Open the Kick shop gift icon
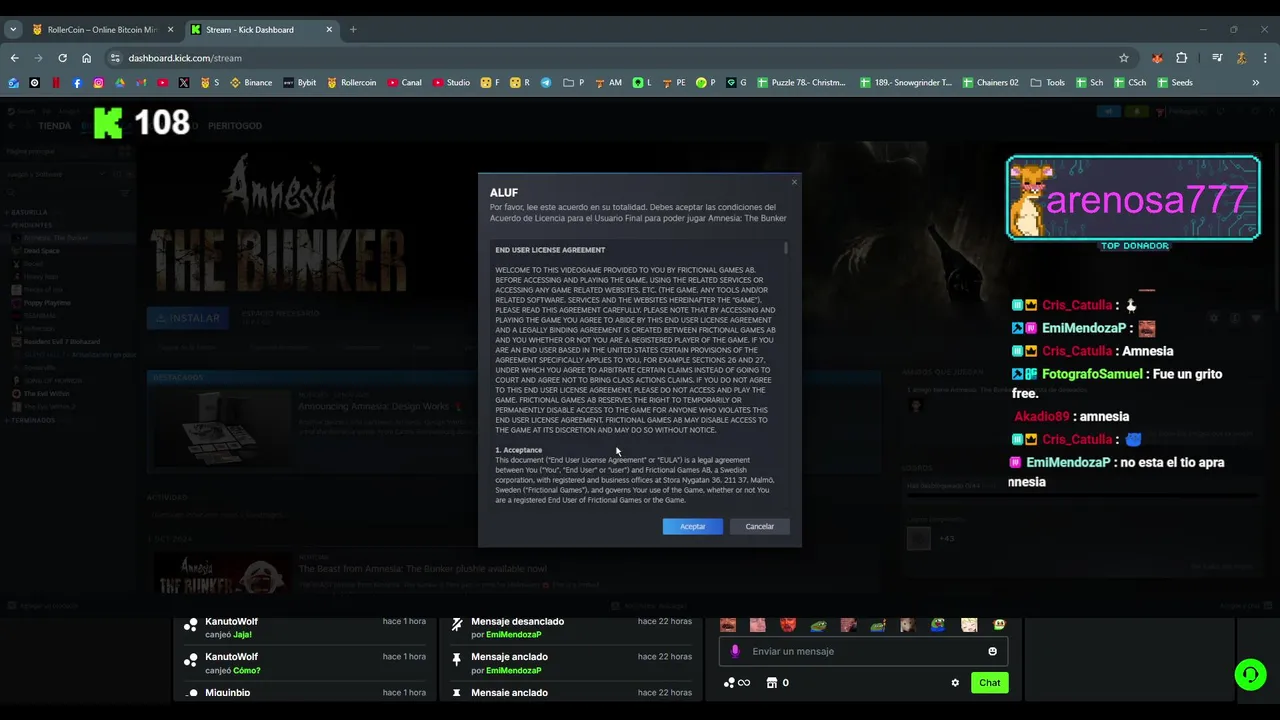This screenshot has width=1280, height=720. pos(771,683)
